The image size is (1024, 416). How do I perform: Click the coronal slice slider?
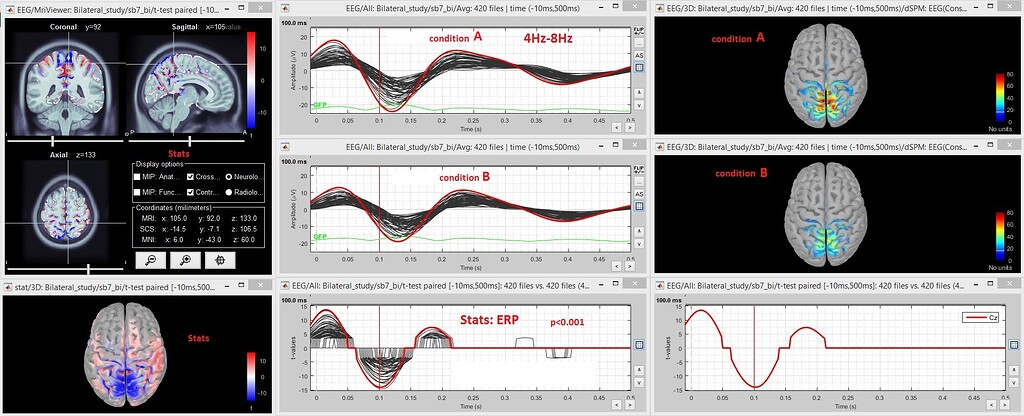tap(66, 140)
